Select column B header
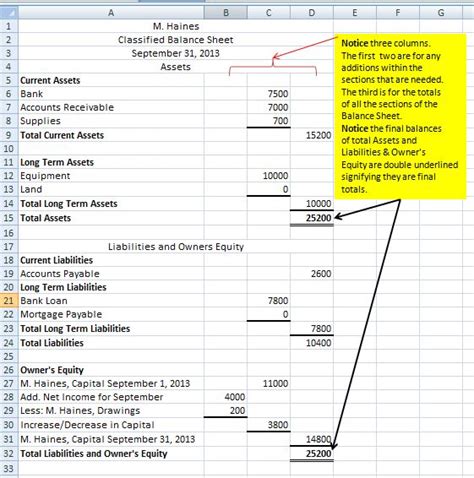This screenshot has height=478, width=474. [x=226, y=13]
